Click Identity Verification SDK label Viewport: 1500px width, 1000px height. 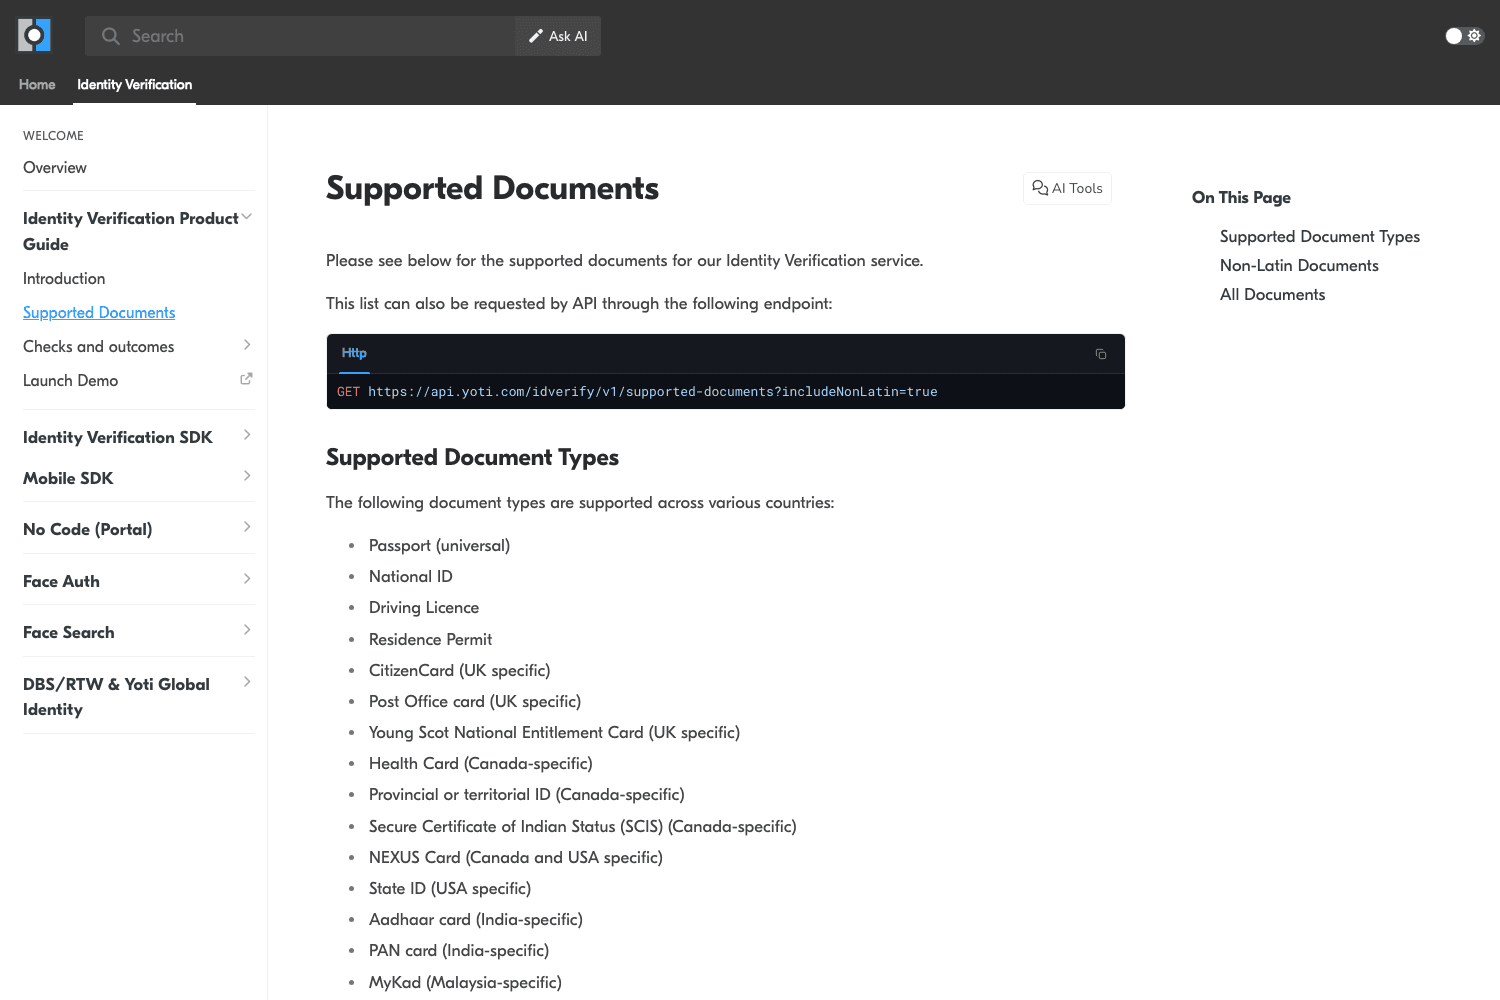[118, 437]
